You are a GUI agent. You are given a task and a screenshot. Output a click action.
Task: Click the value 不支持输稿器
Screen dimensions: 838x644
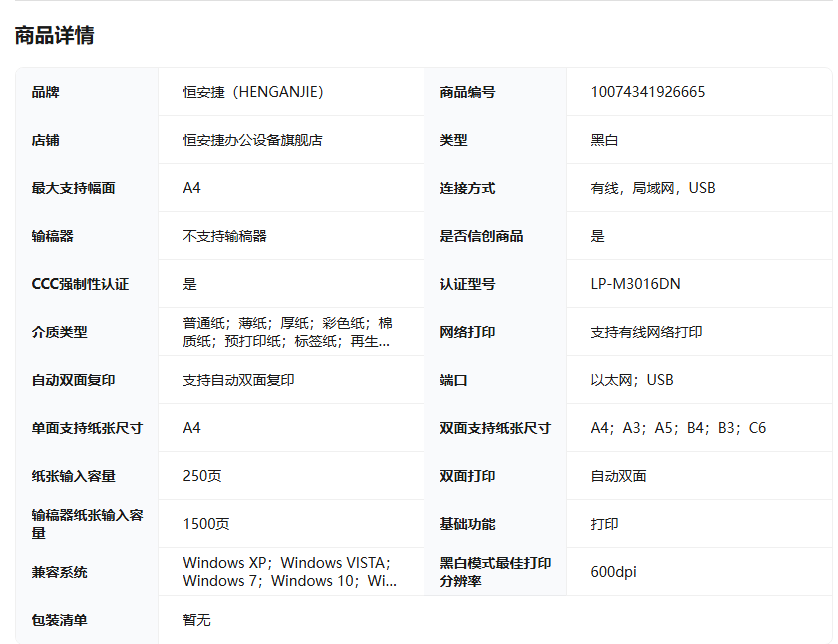coord(224,236)
